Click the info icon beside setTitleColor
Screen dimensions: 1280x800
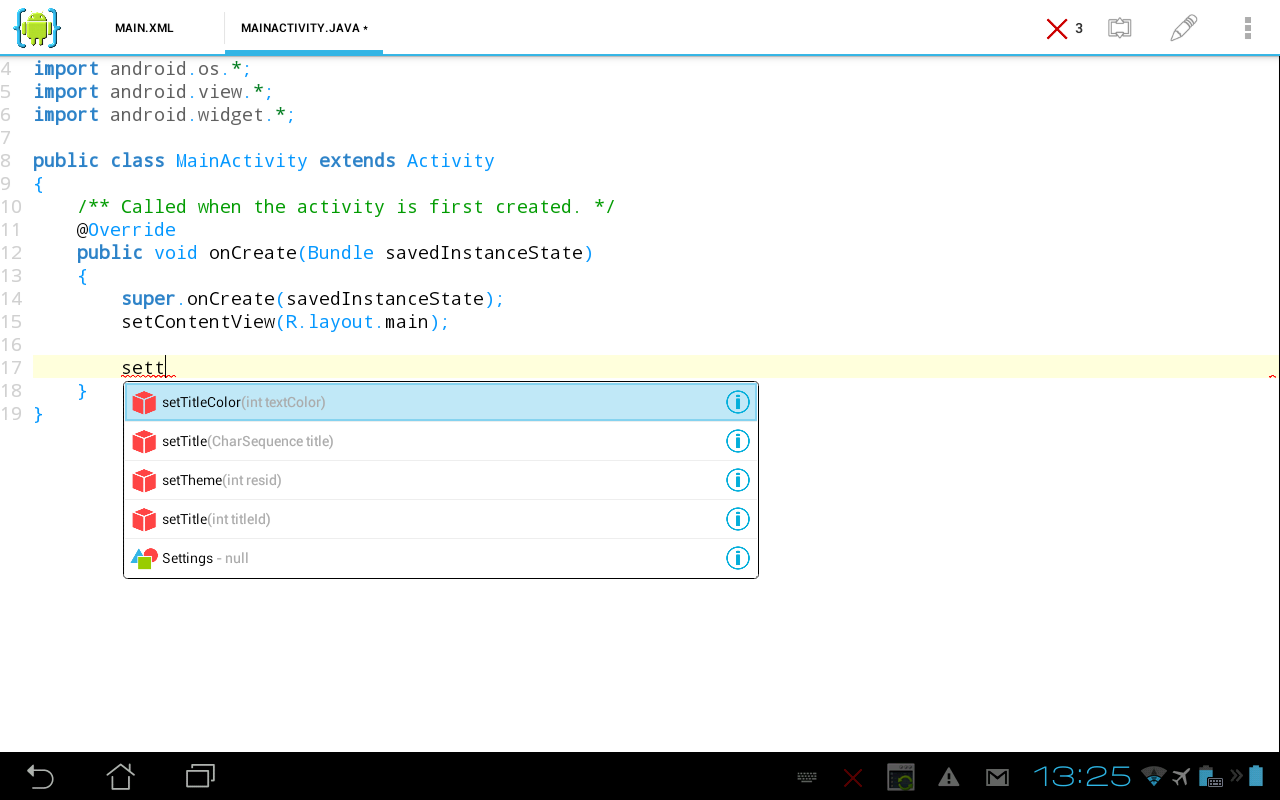pyautogui.click(x=738, y=401)
